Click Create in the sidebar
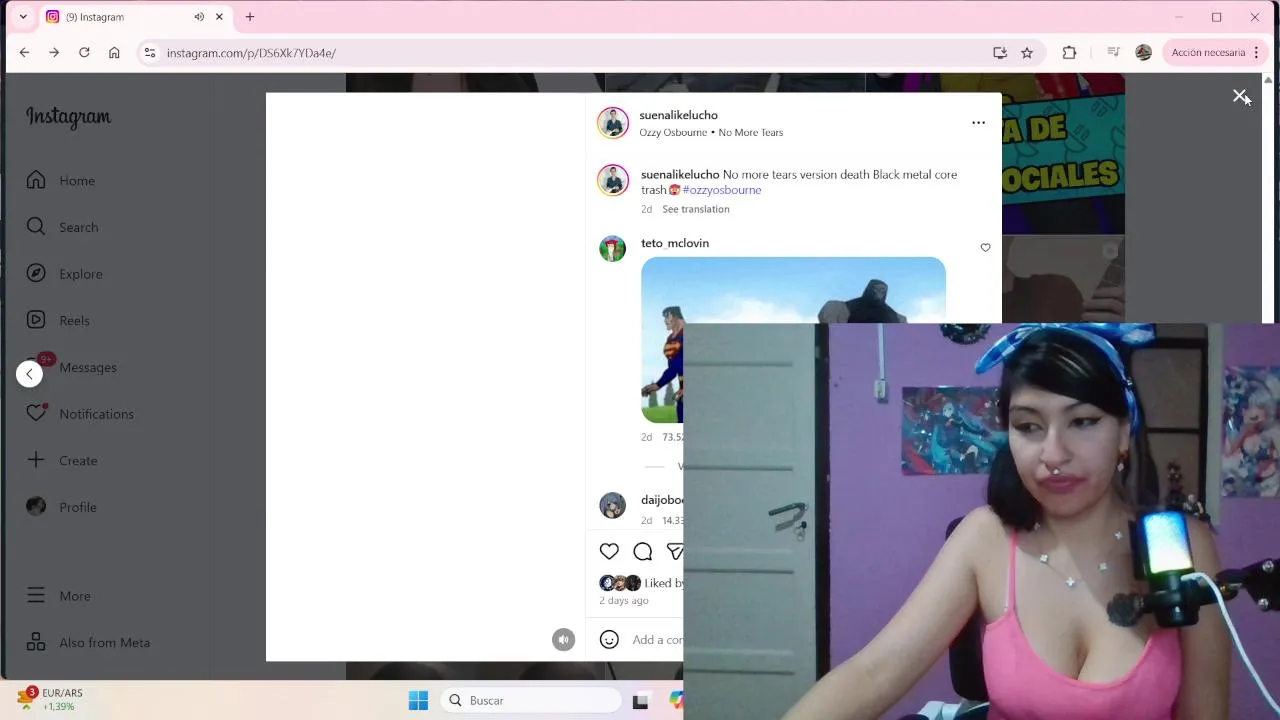The image size is (1280, 720). click(x=62, y=460)
